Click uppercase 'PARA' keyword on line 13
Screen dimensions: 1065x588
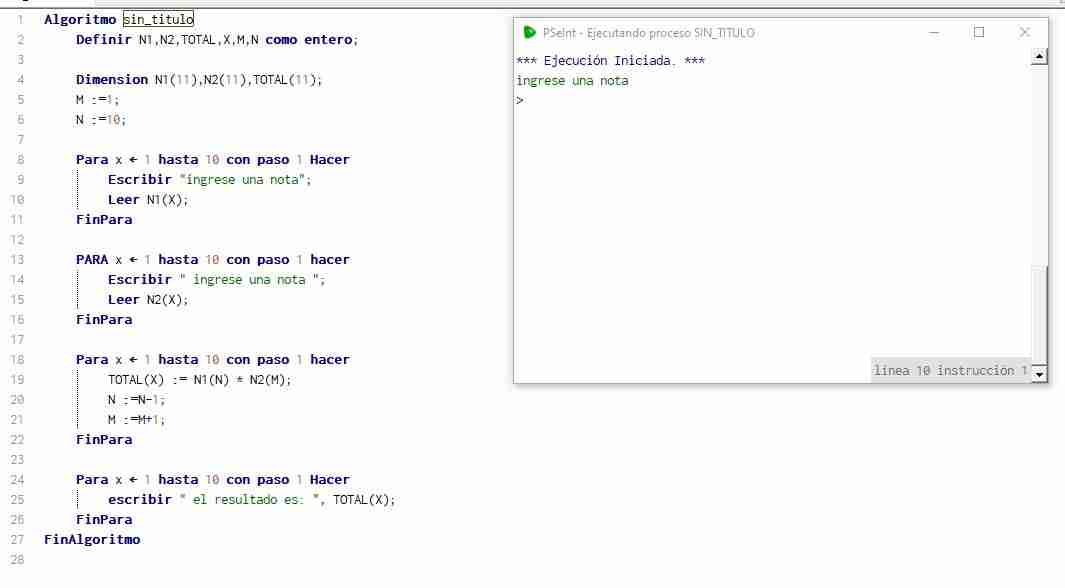click(92, 259)
